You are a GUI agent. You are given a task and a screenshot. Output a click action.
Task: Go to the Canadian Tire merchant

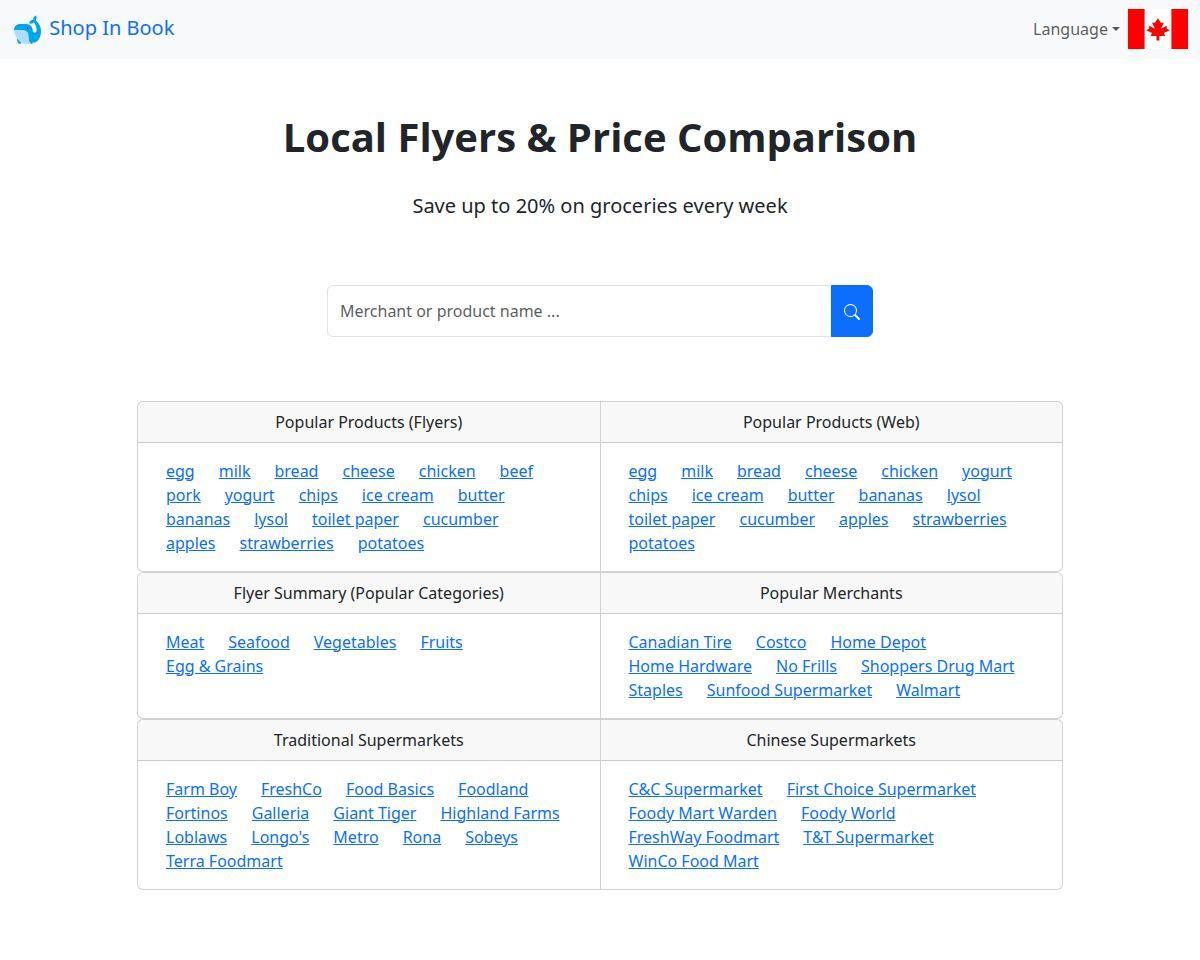coord(680,642)
